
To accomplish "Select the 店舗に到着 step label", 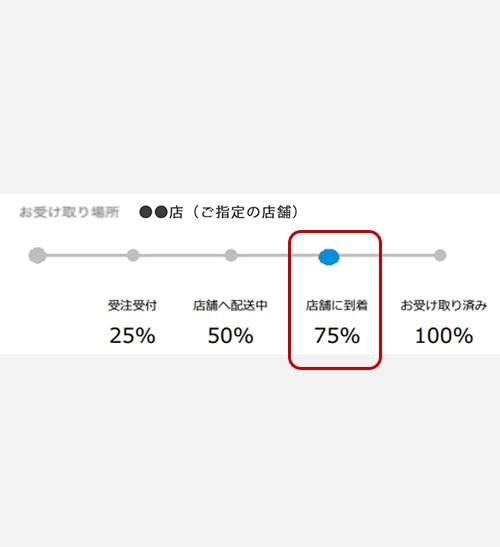I will (x=337, y=305).
